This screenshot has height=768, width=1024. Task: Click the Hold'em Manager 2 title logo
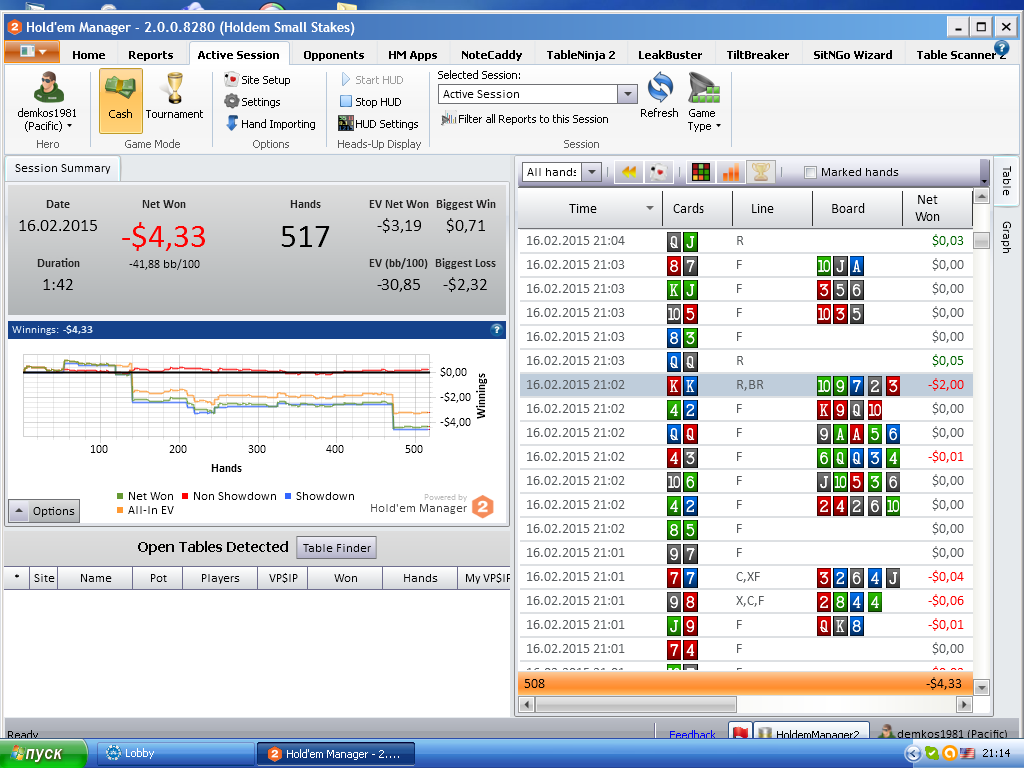14,27
